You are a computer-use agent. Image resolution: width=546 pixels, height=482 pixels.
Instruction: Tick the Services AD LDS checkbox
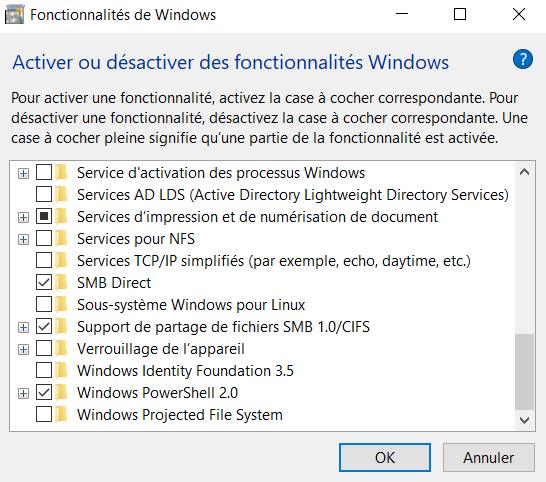coord(44,194)
